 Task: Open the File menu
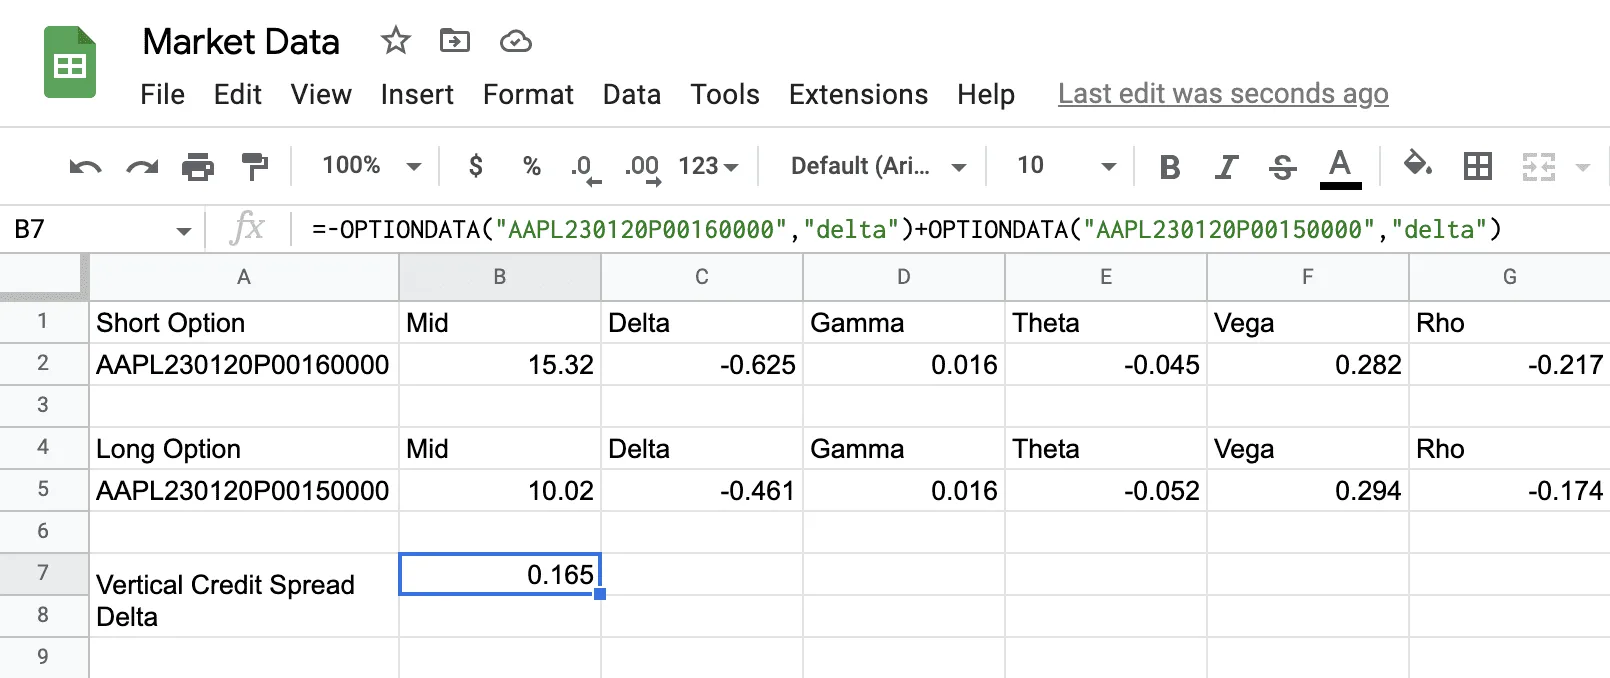(x=162, y=95)
